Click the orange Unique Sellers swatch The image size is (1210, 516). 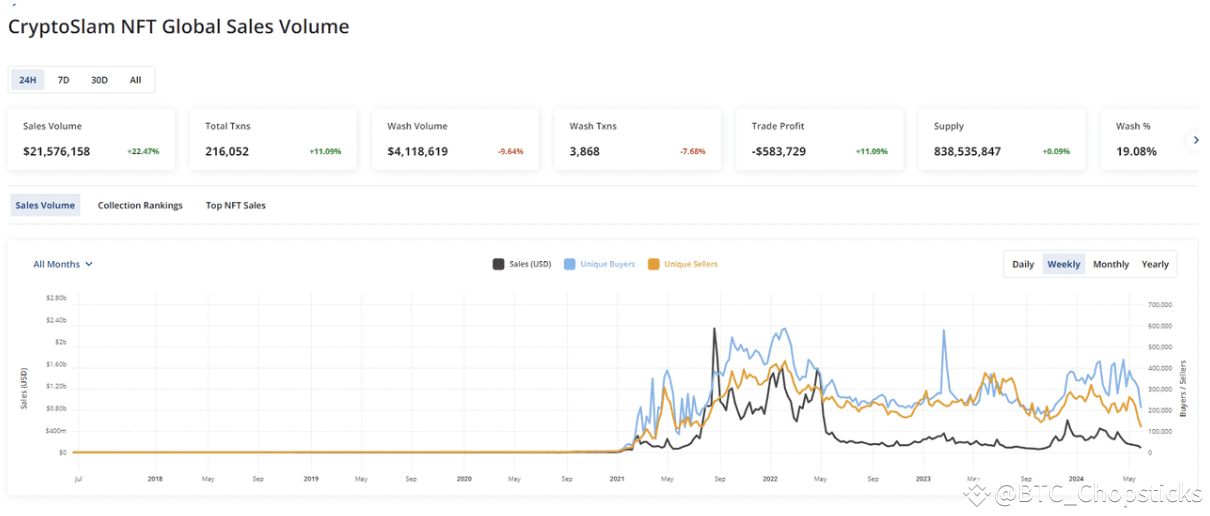[654, 264]
